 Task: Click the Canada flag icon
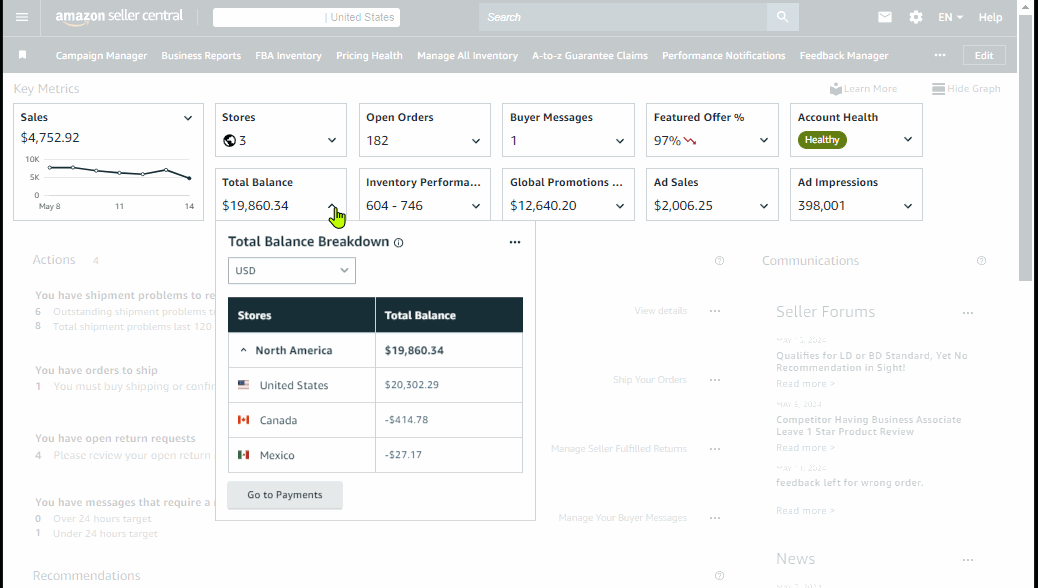coord(244,420)
